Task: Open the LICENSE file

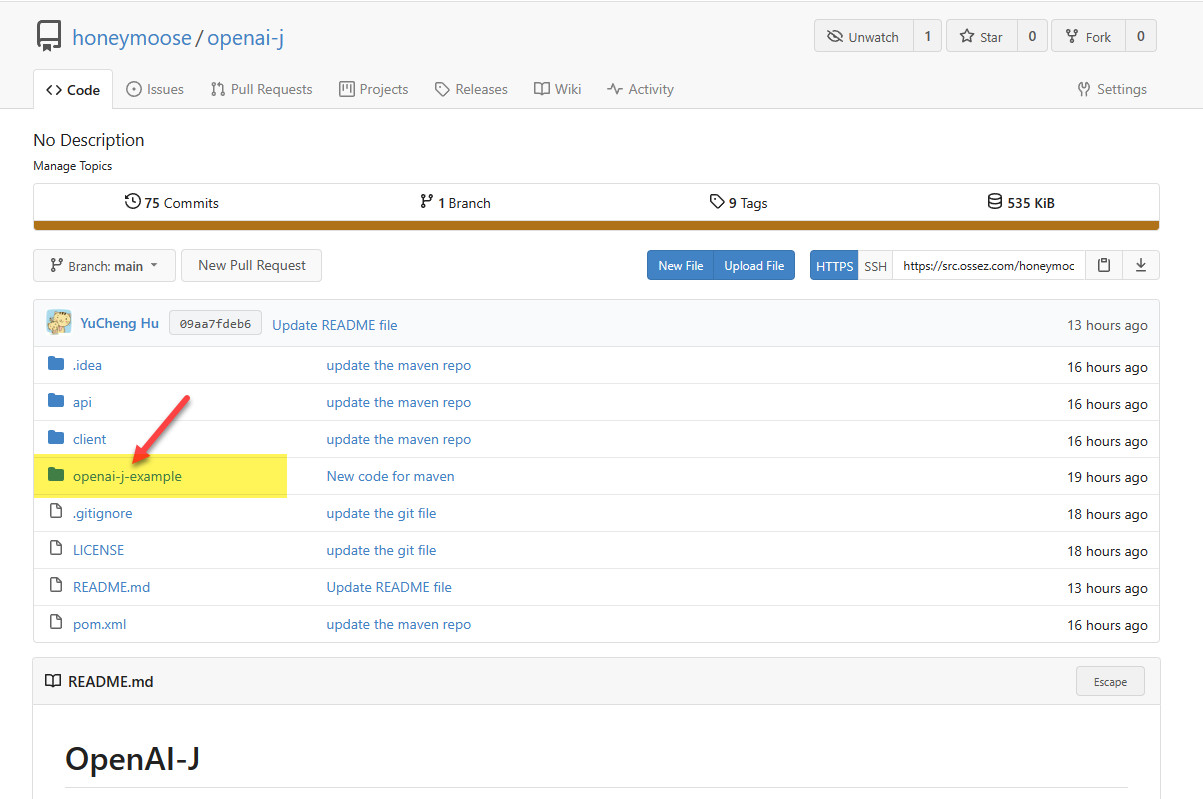Action: click(x=98, y=550)
